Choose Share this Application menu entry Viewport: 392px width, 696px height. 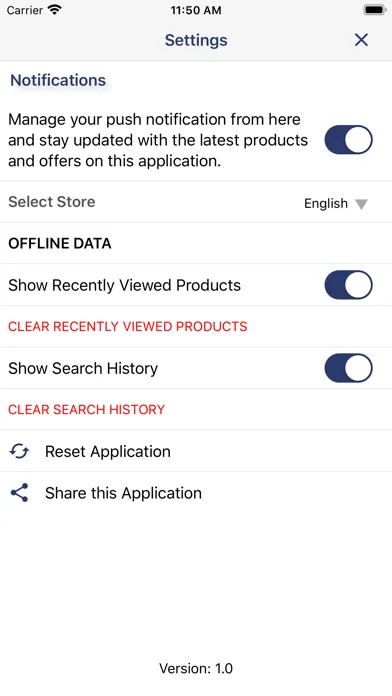[196, 493]
